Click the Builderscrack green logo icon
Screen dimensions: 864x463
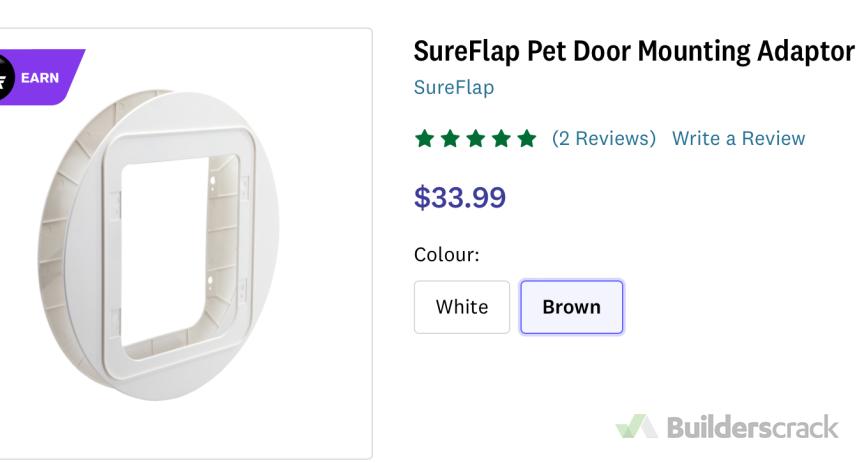click(x=636, y=427)
